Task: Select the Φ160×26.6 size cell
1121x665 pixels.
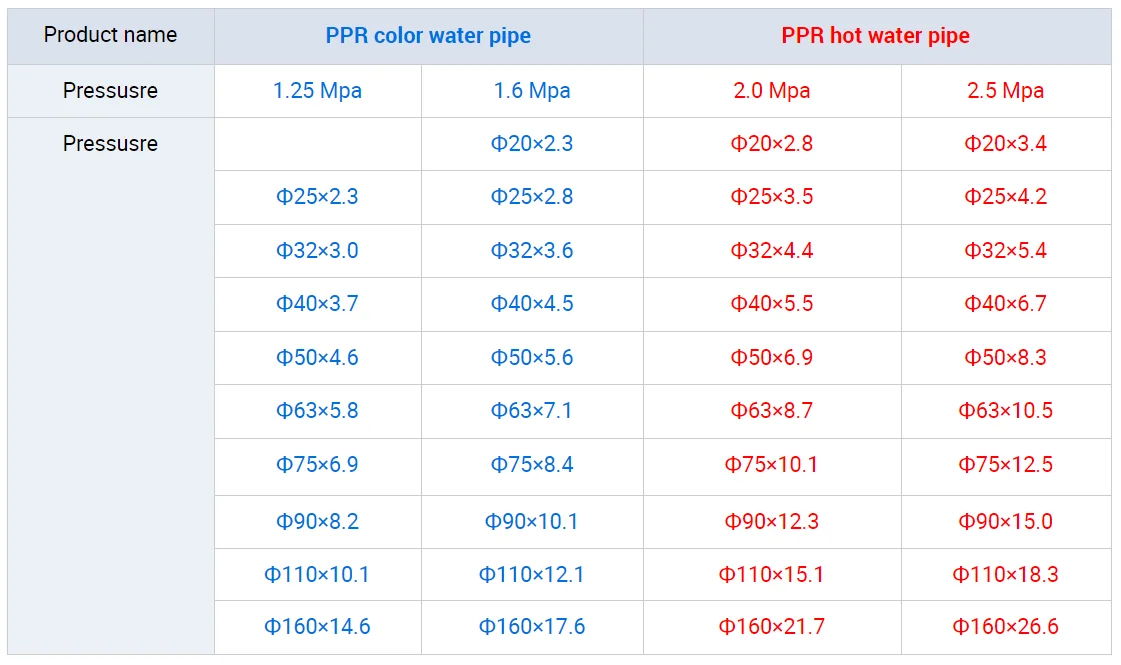Action: (x=1005, y=627)
